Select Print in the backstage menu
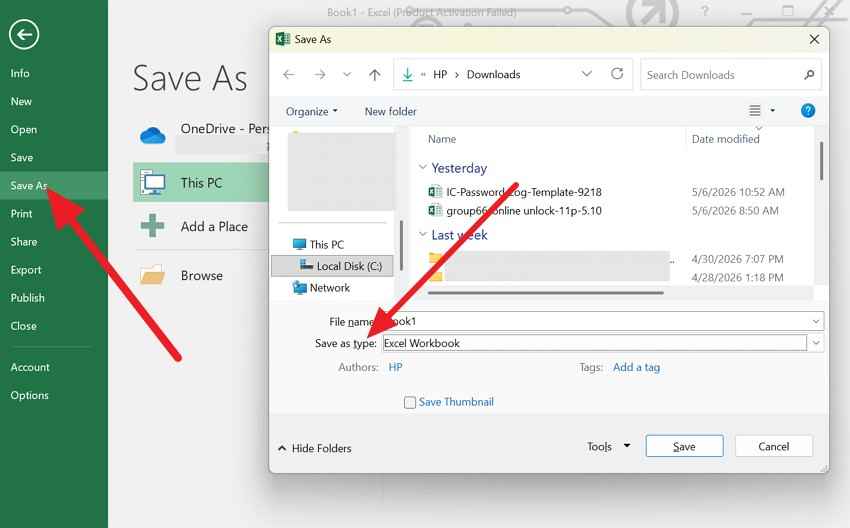 22,214
